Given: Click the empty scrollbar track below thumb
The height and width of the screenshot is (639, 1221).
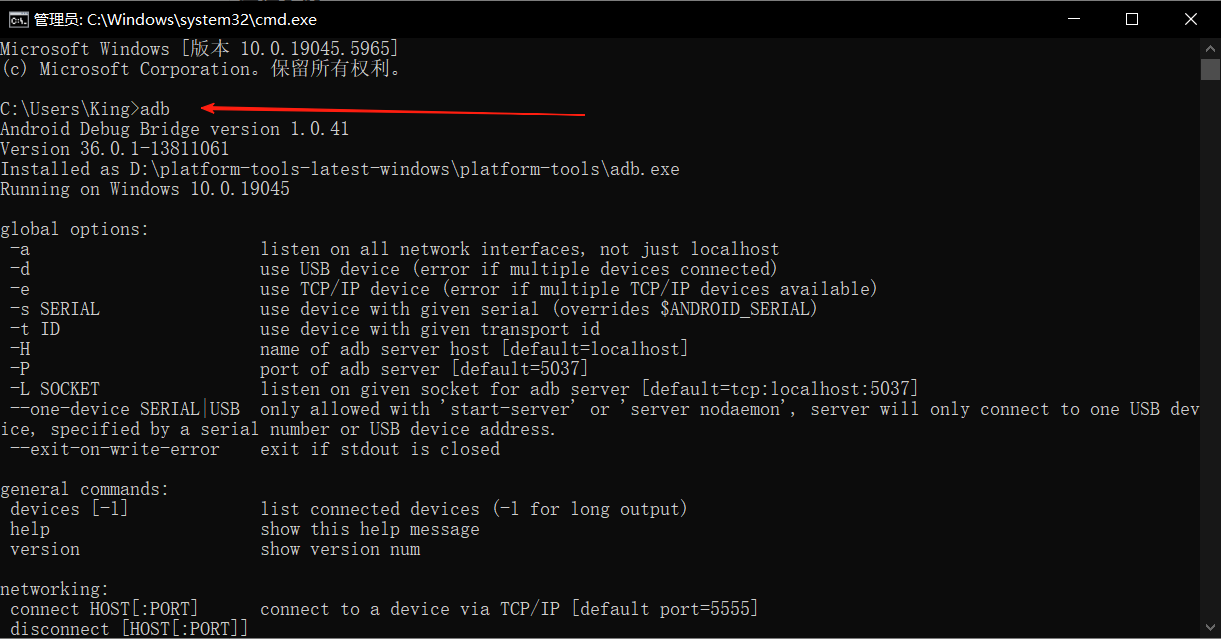Looking at the screenshot, I should click(x=1210, y=350).
